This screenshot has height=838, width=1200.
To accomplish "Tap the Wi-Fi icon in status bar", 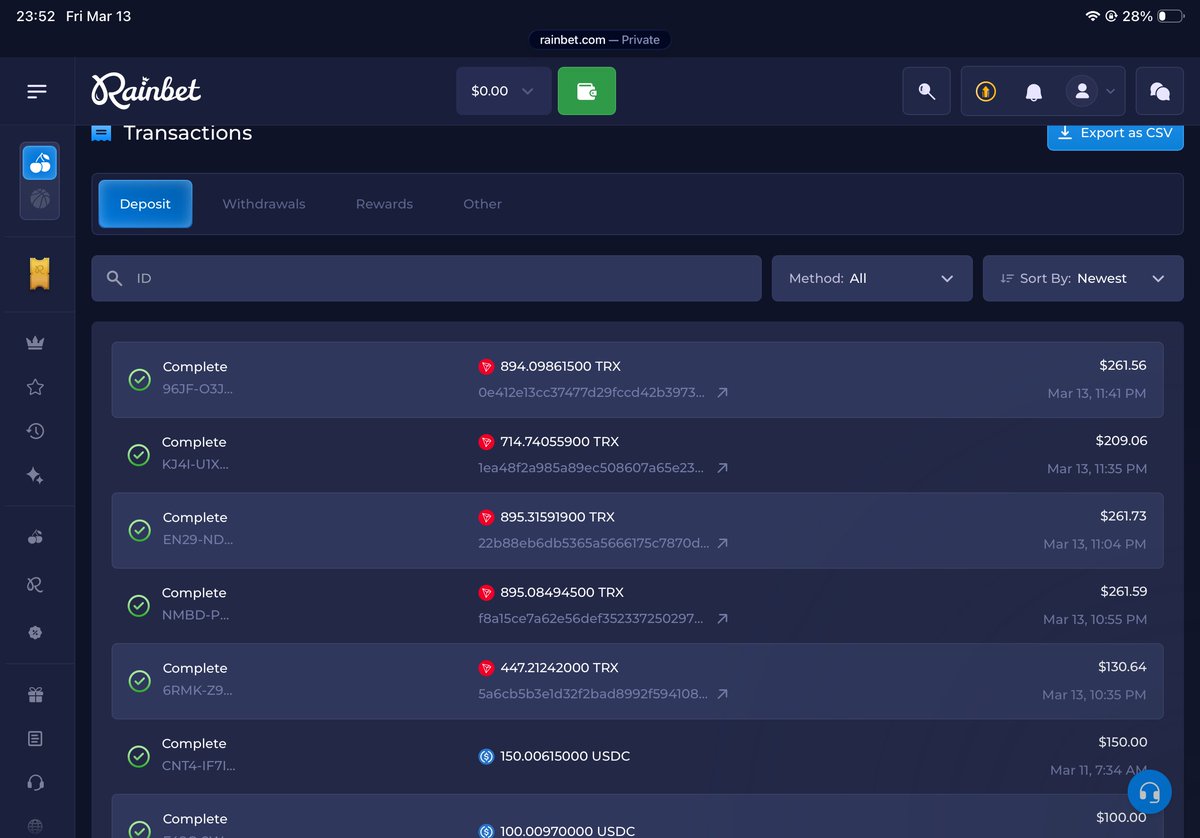I will point(1092,16).
